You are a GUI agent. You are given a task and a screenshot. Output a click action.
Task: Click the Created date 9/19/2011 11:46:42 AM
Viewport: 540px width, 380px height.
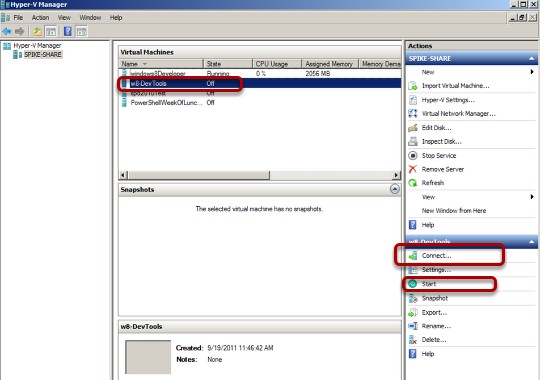(240, 348)
